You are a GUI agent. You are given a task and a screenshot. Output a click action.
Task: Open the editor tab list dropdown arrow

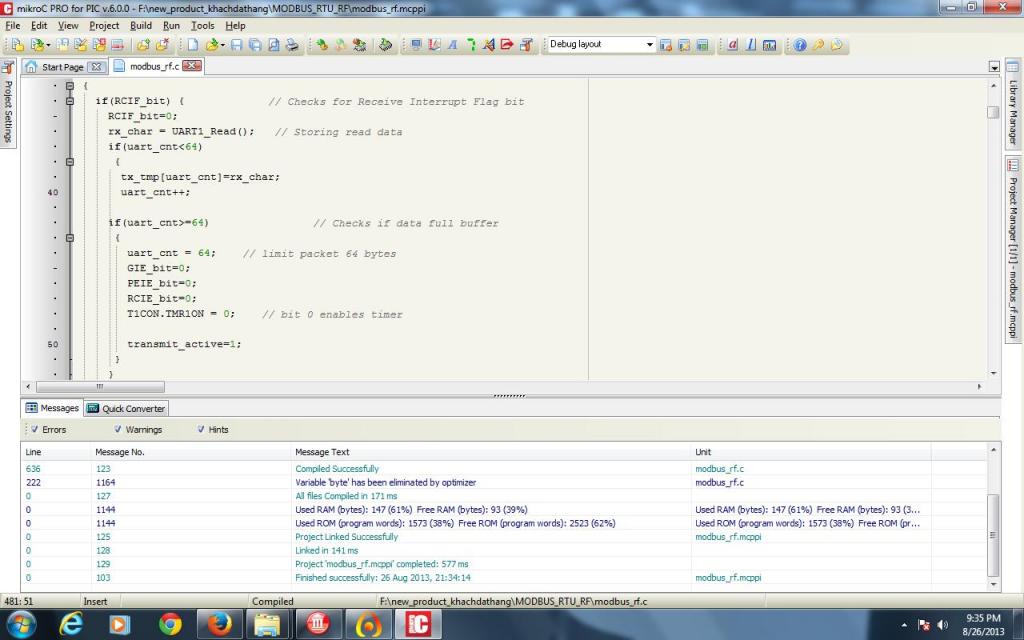tap(994, 67)
